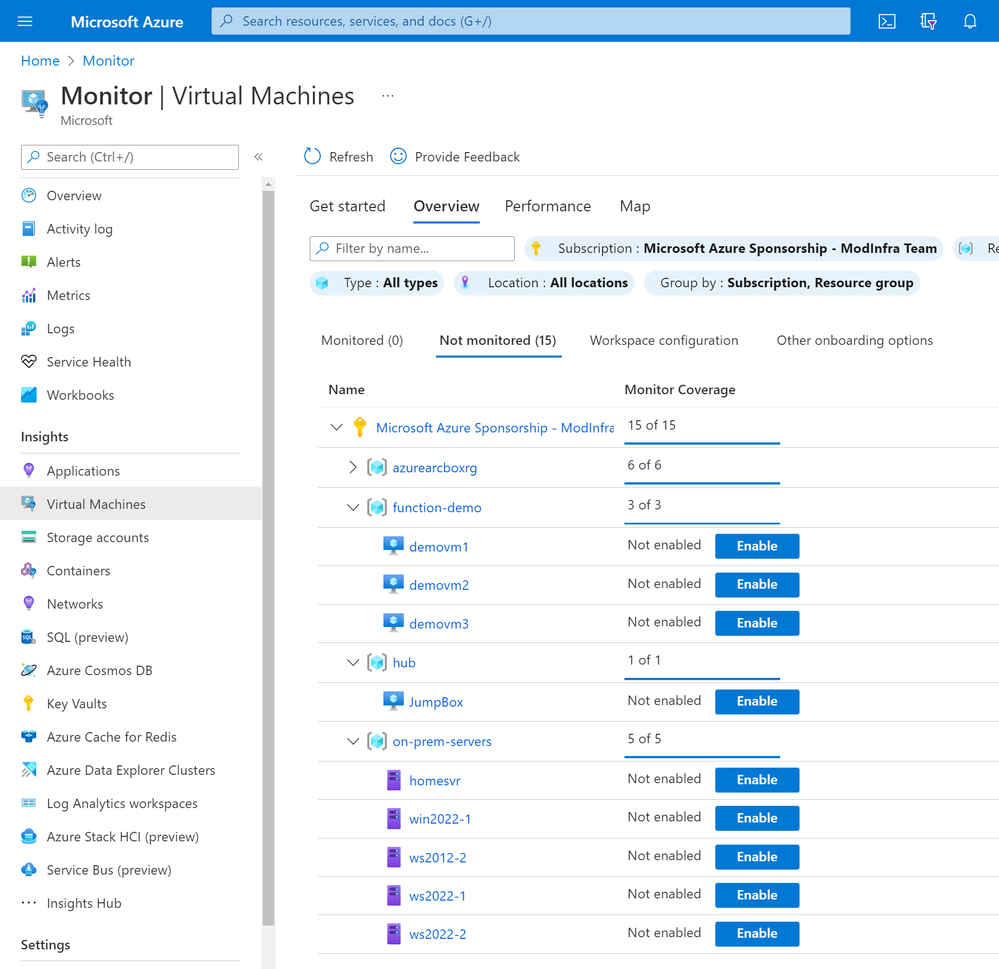
Task: Click the Storage accounts icon
Action: click(x=29, y=537)
